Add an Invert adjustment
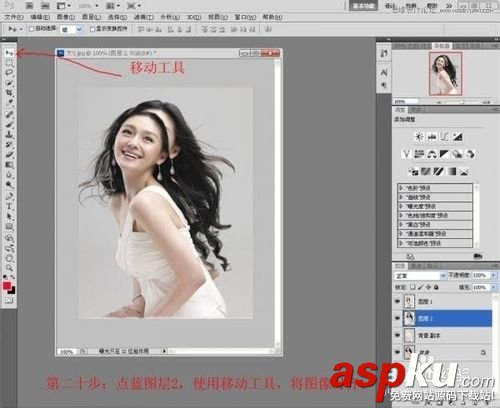 coord(413,172)
